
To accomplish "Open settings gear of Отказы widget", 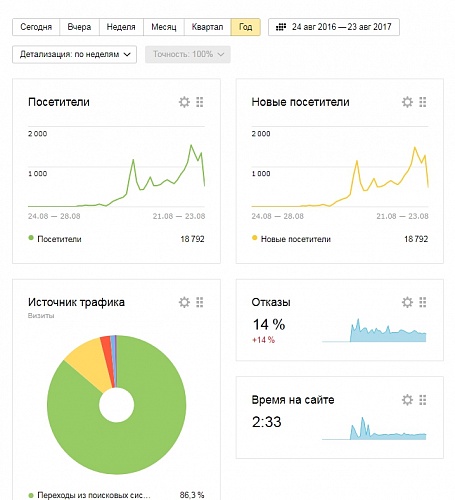I will tap(407, 302).
